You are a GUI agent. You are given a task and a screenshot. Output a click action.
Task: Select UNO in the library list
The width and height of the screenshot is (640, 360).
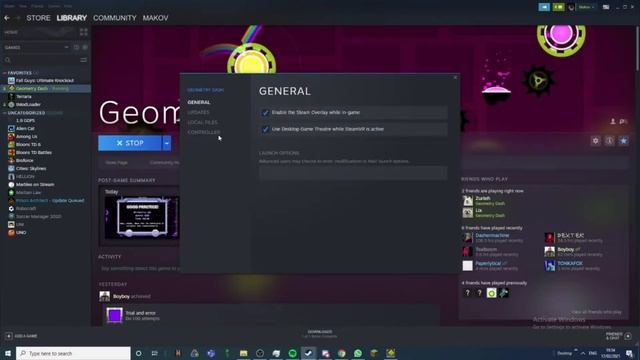pyautogui.click(x=21, y=233)
